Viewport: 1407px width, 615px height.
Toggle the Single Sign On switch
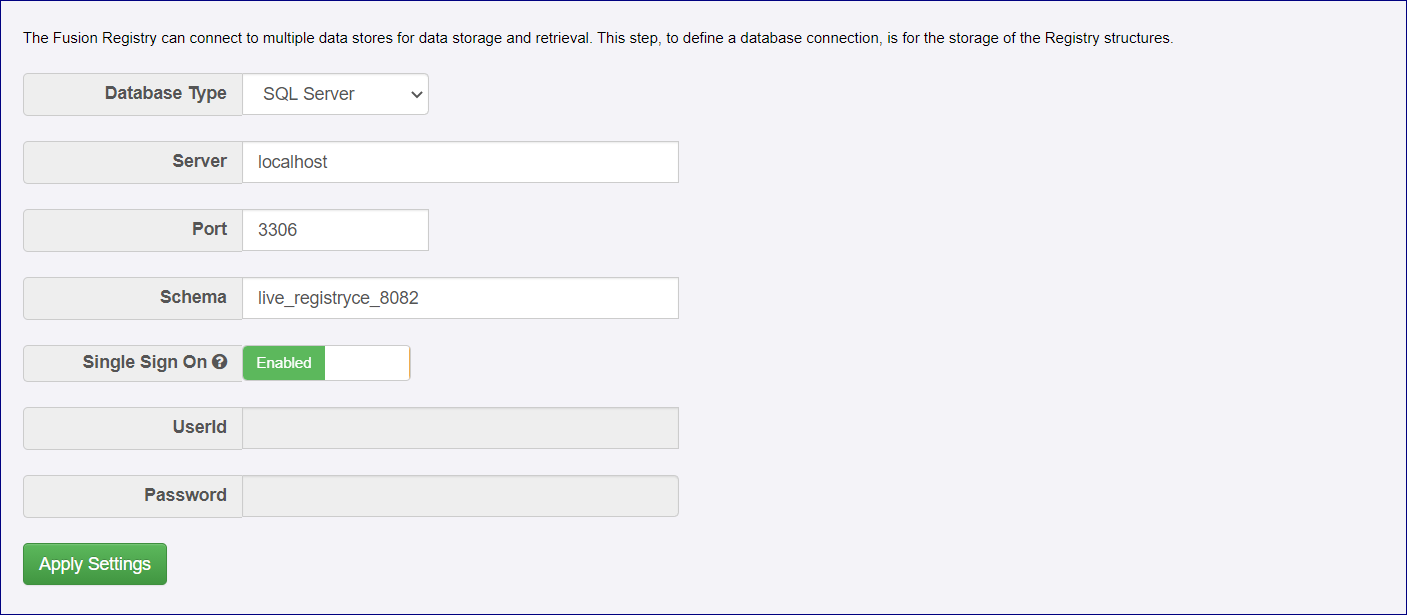(326, 363)
